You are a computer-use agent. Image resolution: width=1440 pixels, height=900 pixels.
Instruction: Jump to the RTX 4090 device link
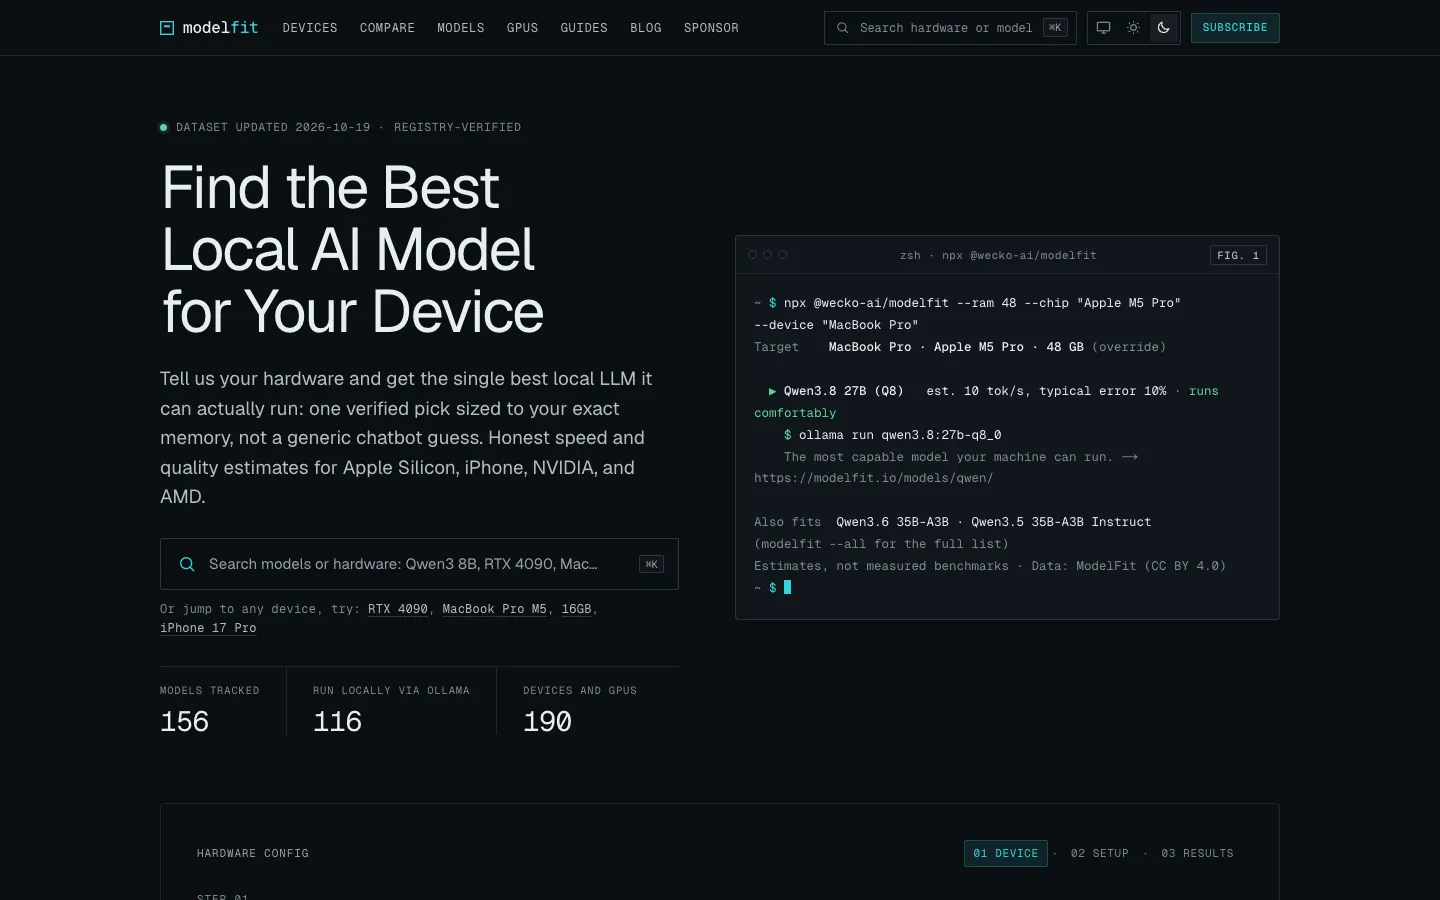point(398,609)
